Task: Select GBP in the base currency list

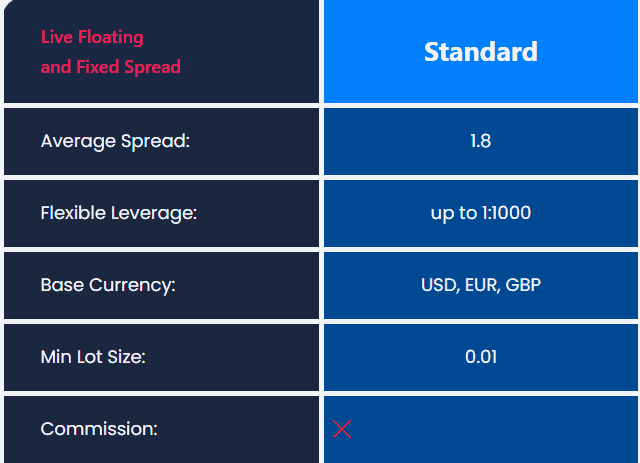Action: click(523, 285)
